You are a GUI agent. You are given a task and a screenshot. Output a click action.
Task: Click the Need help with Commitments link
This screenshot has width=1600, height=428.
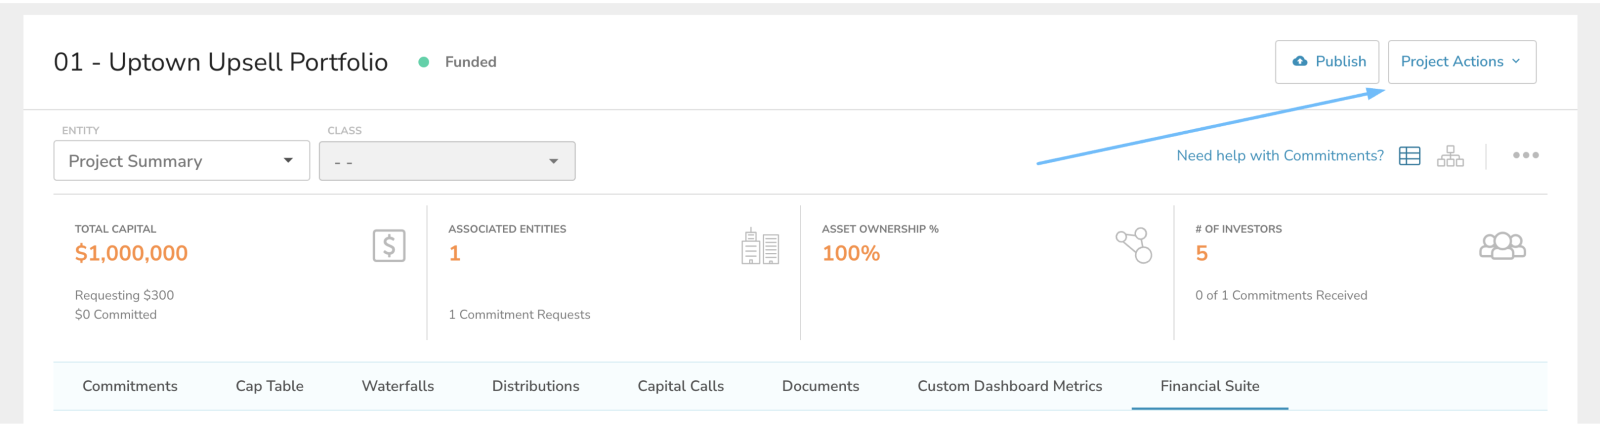(1280, 156)
